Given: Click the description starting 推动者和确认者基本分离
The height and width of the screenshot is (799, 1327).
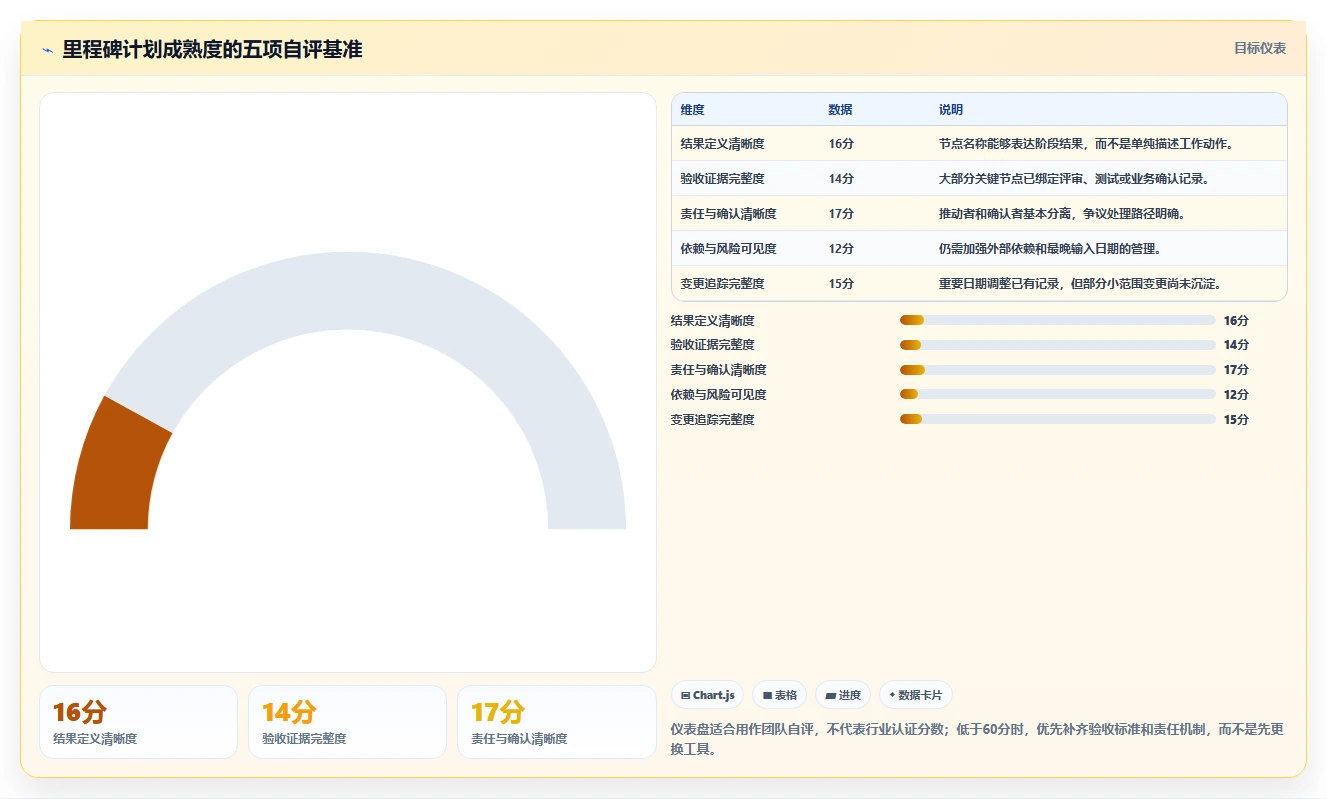Looking at the screenshot, I should [x=1061, y=214].
